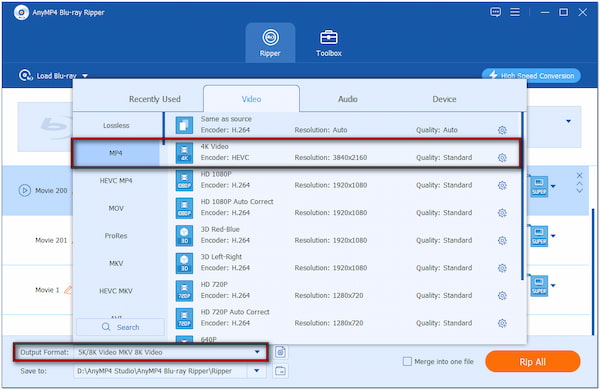
Task: Expand the Output Format dropdown
Action: click(257, 352)
